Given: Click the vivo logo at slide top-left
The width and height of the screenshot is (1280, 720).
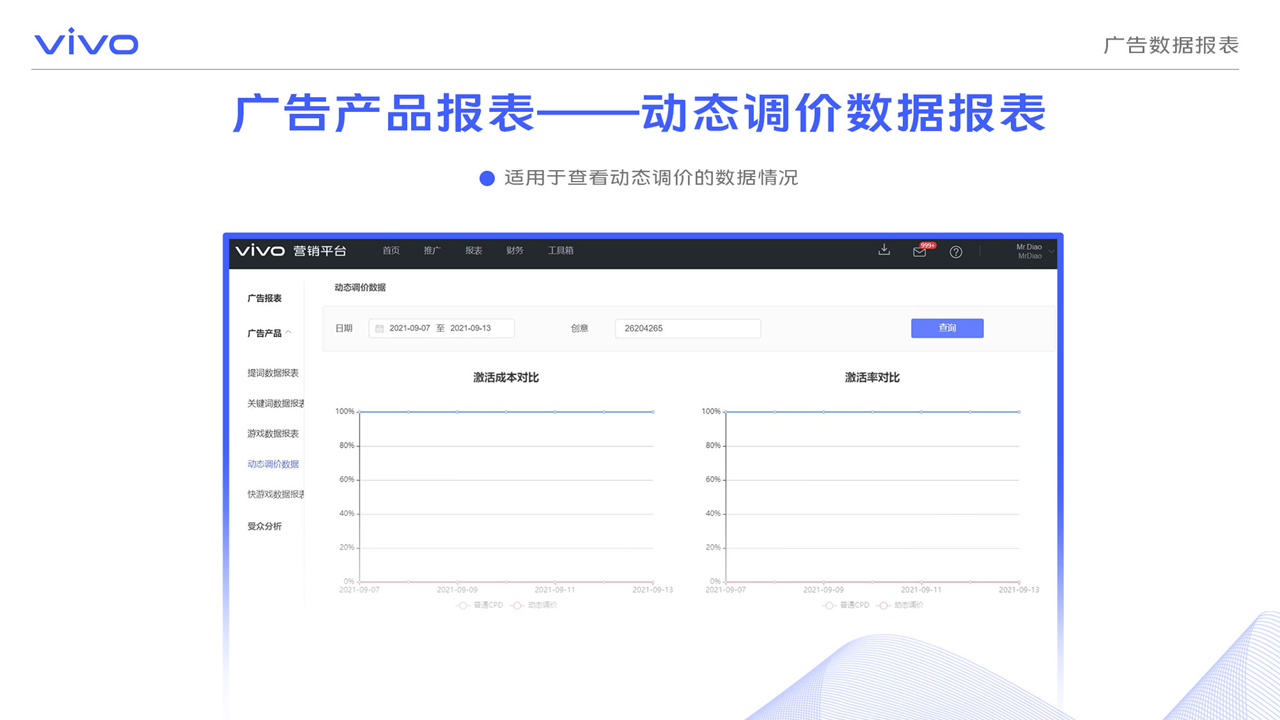Looking at the screenshot, I should pos(86,43).
